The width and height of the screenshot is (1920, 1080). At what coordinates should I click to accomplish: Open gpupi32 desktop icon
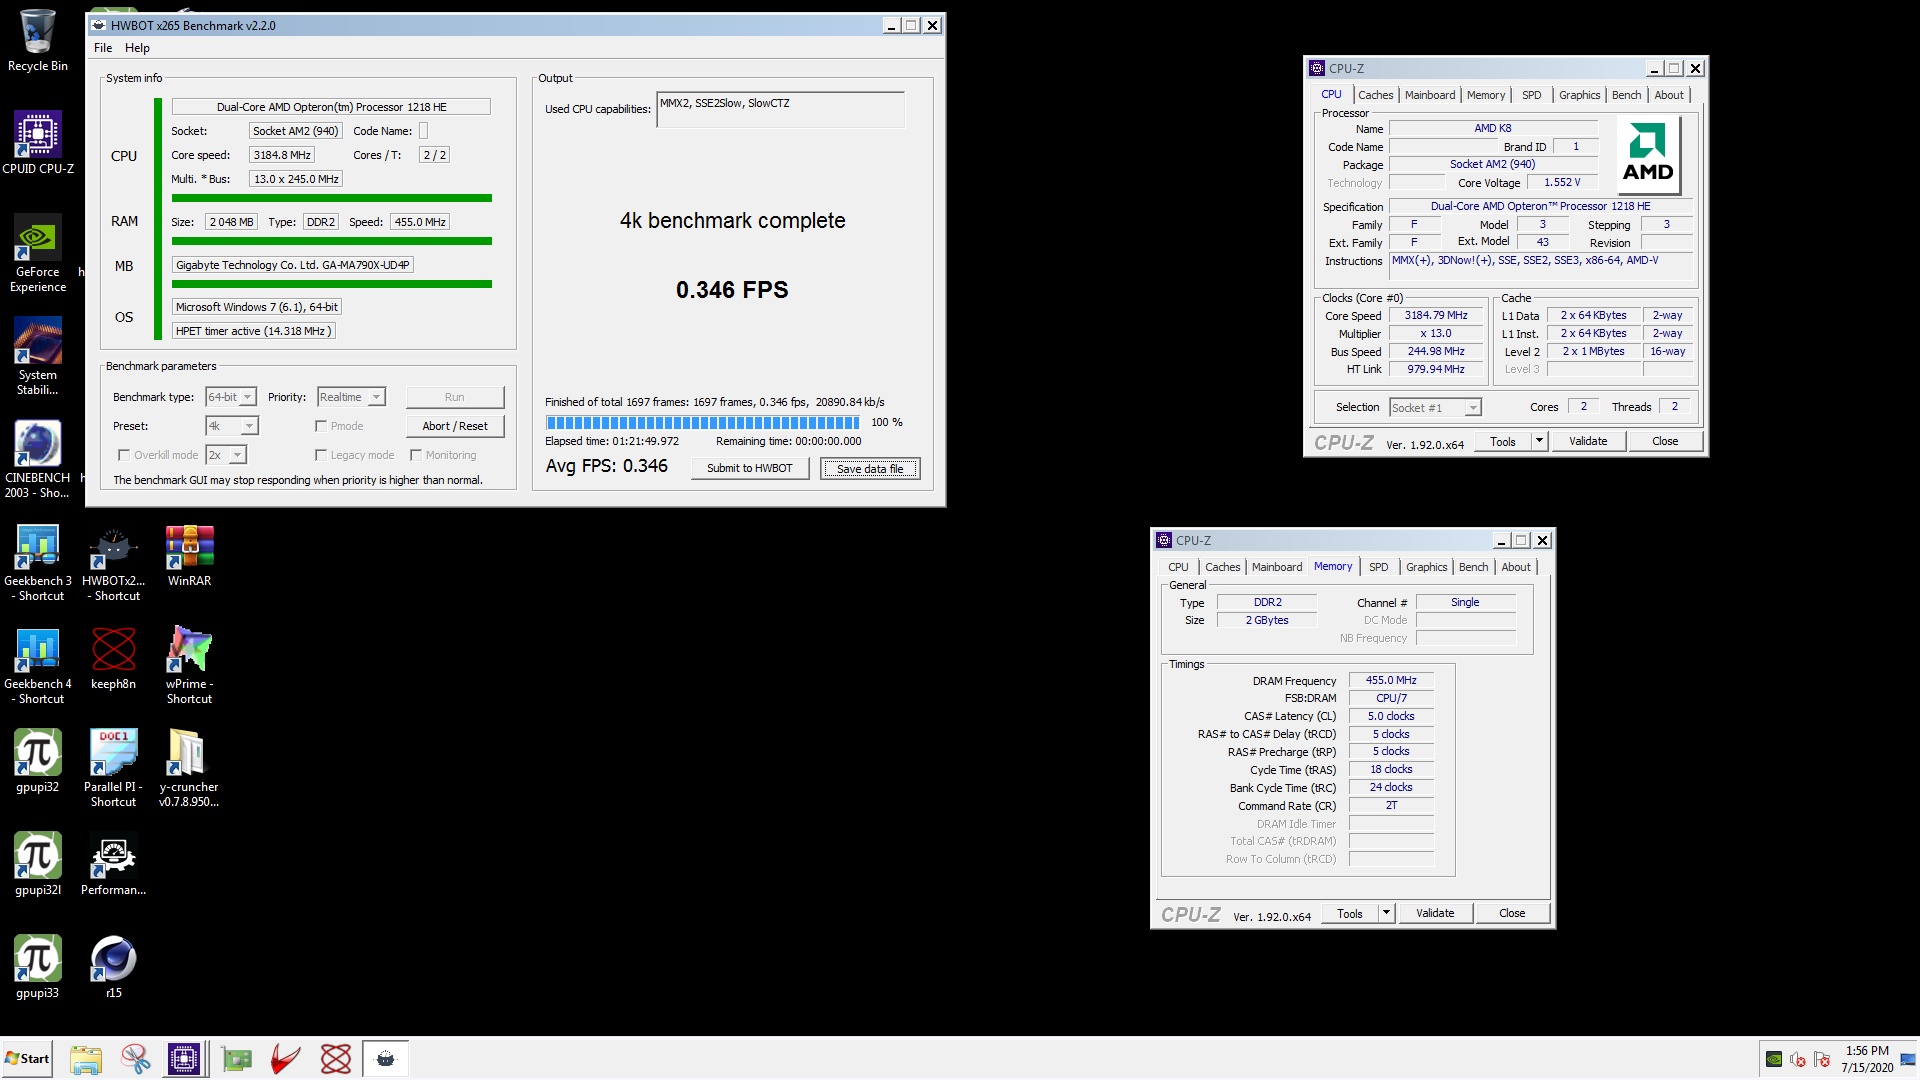click(x=38, y=761)
